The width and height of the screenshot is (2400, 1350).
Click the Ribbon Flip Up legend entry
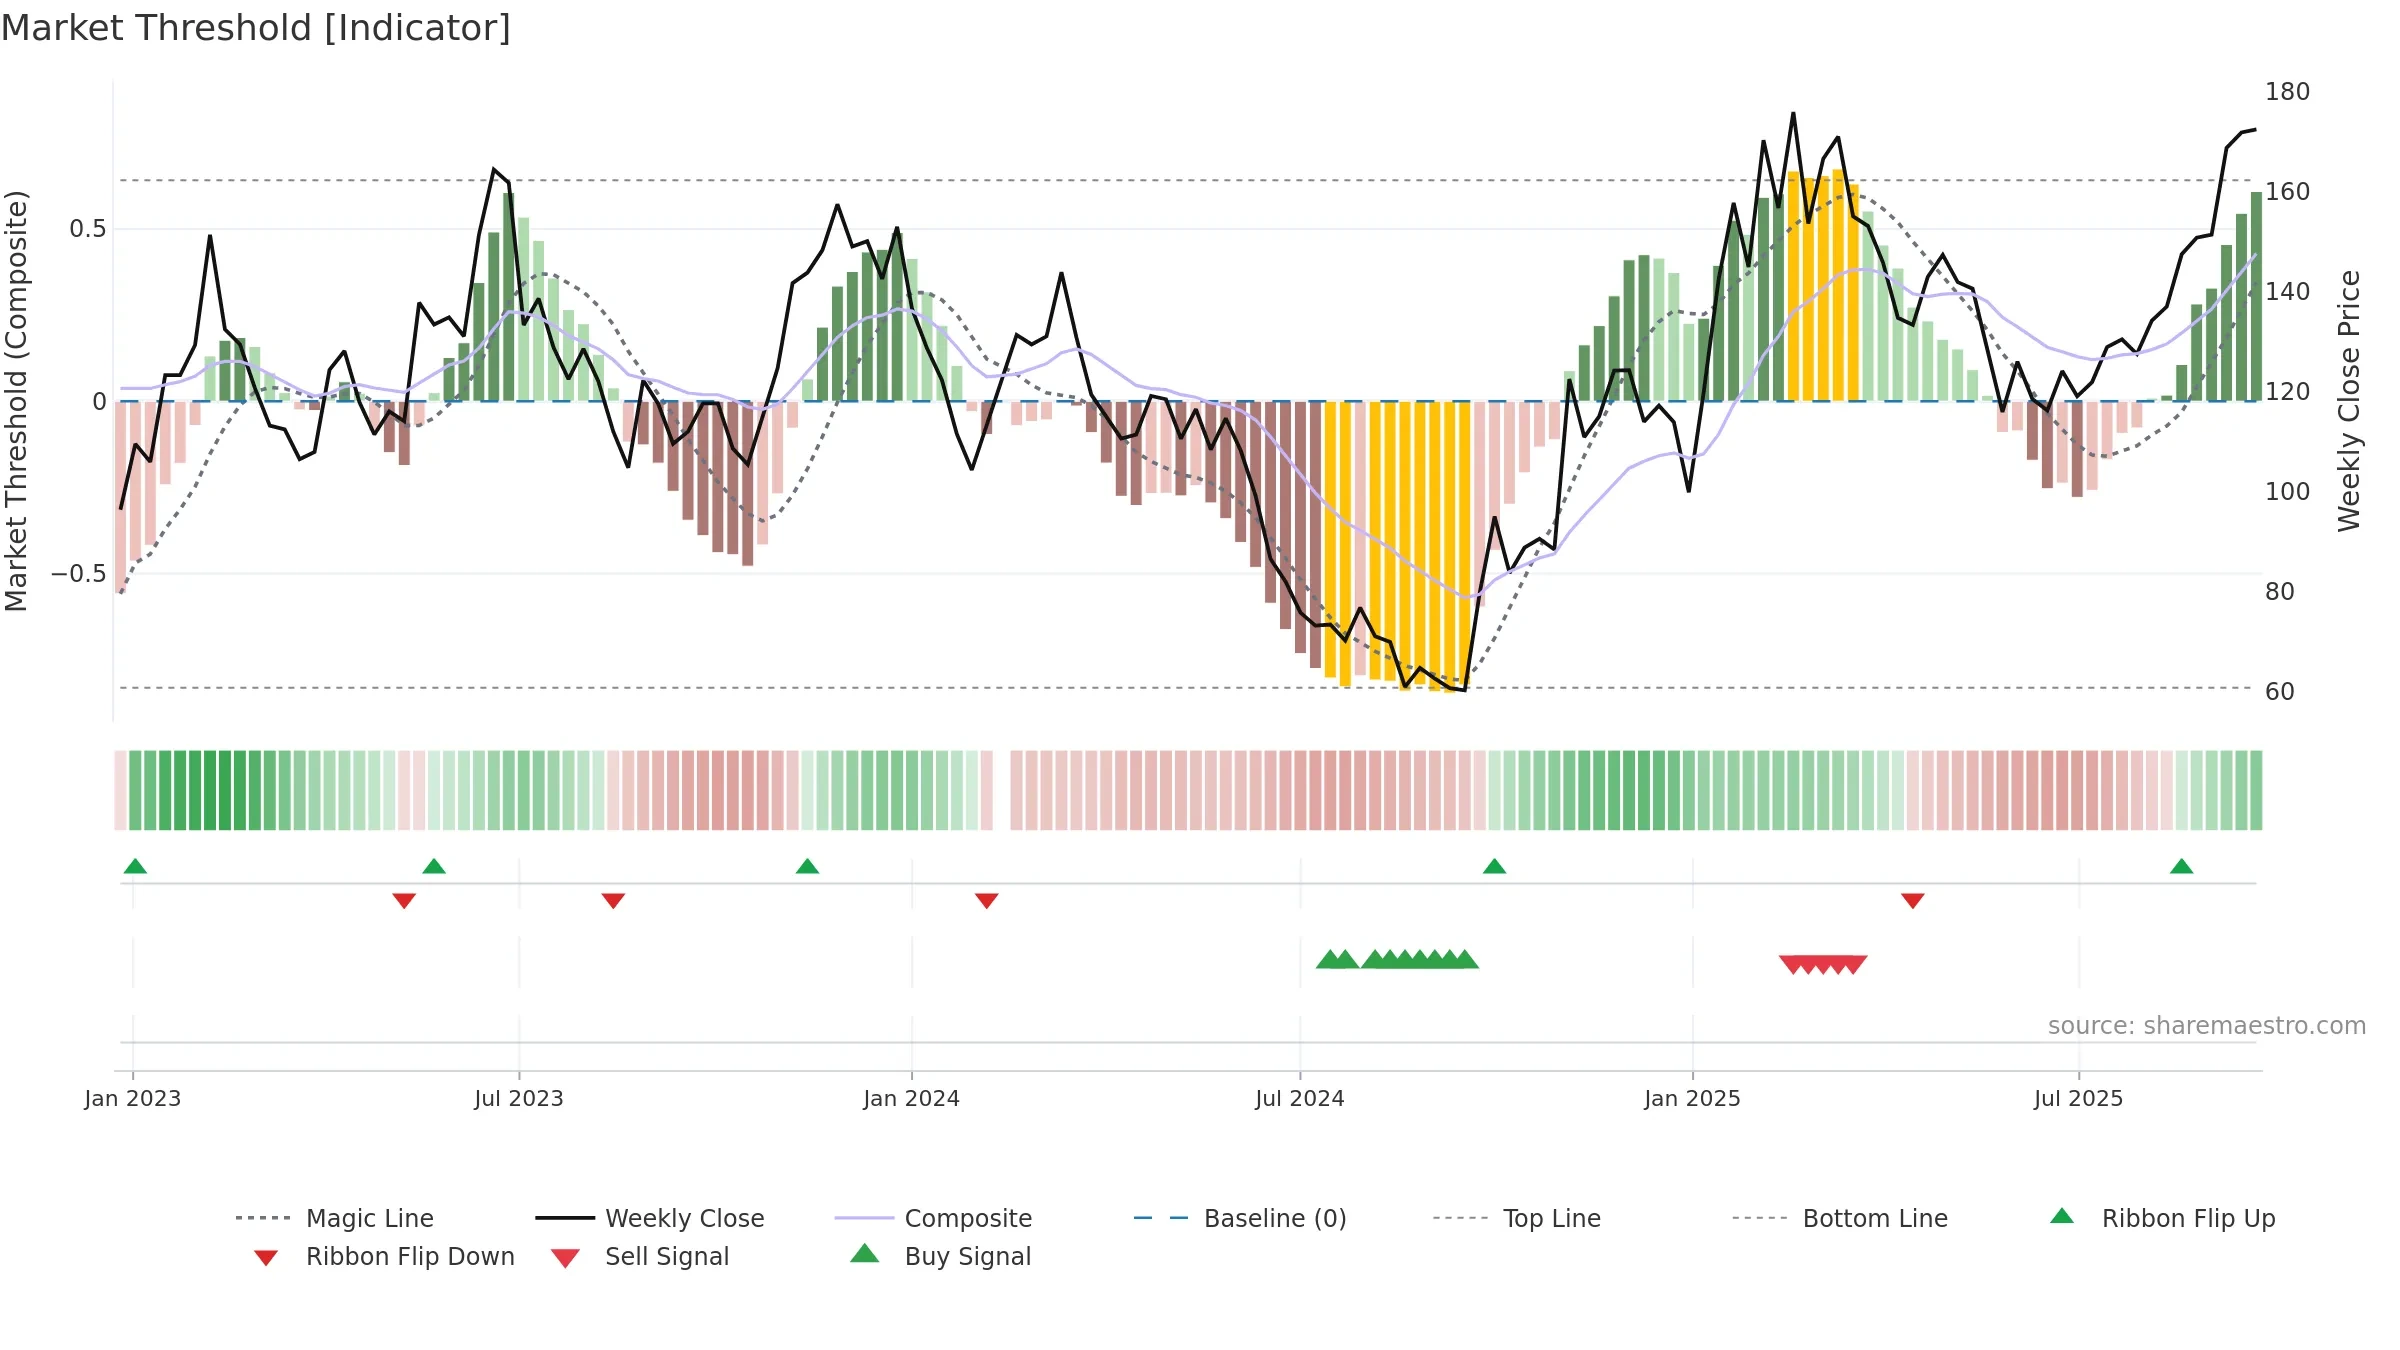point(2162,1218)
